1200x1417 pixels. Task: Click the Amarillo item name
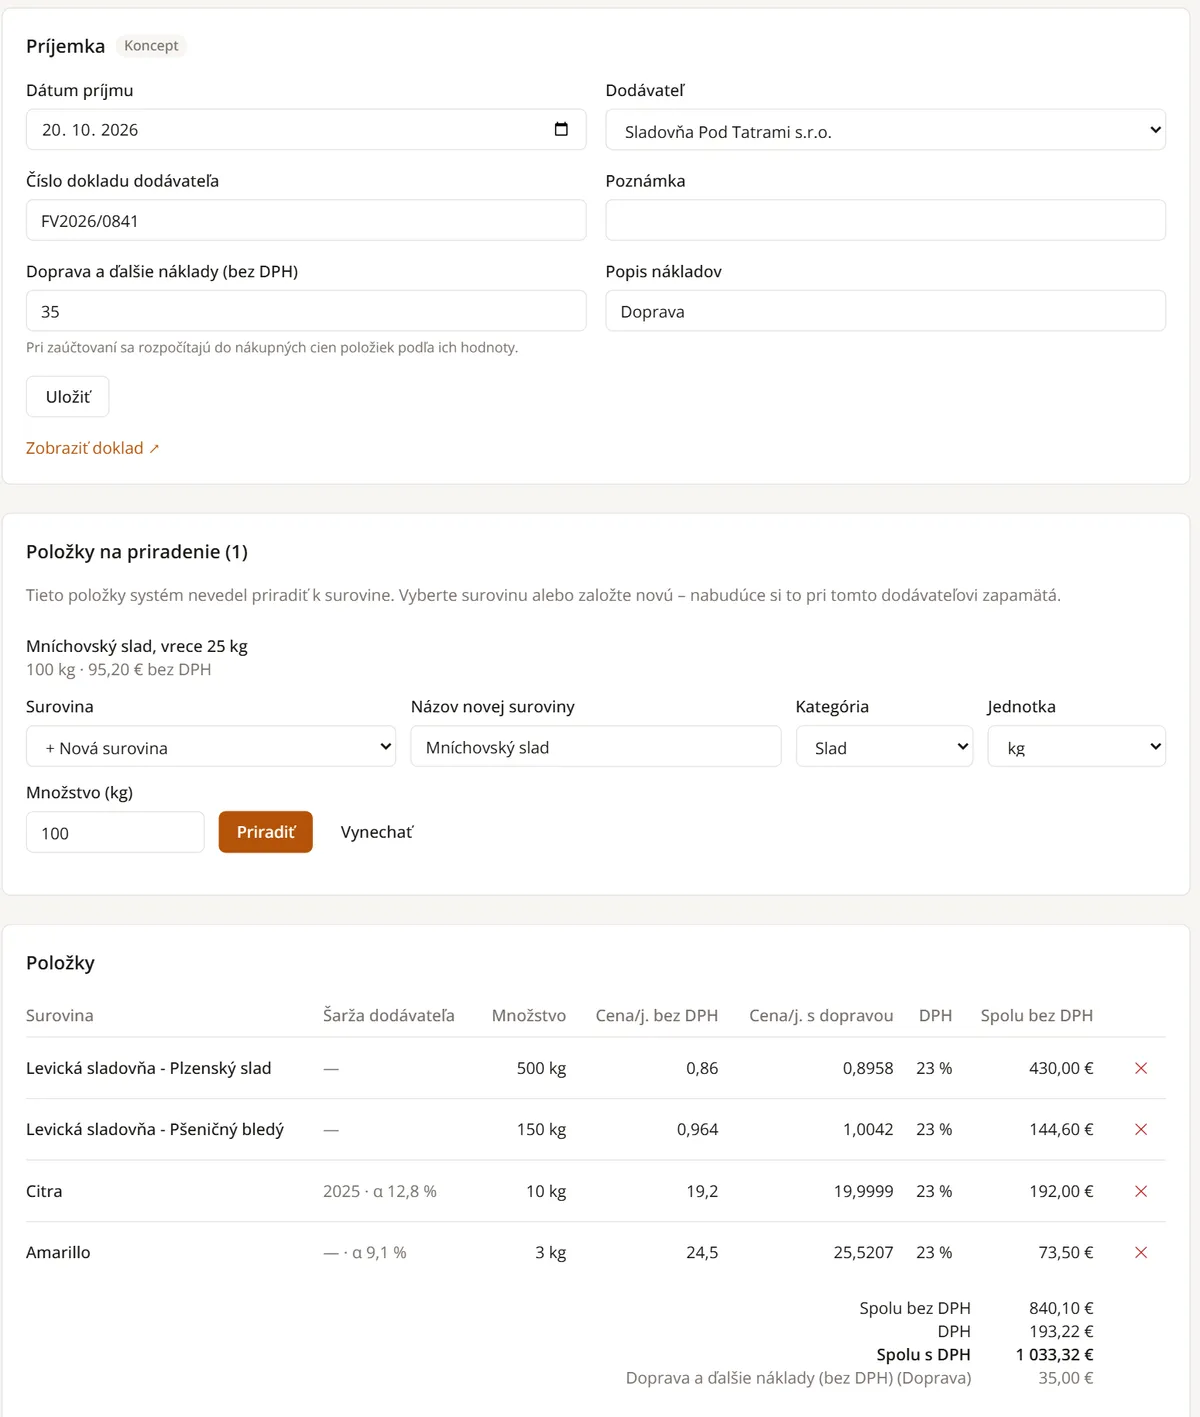coord(58,1252)
